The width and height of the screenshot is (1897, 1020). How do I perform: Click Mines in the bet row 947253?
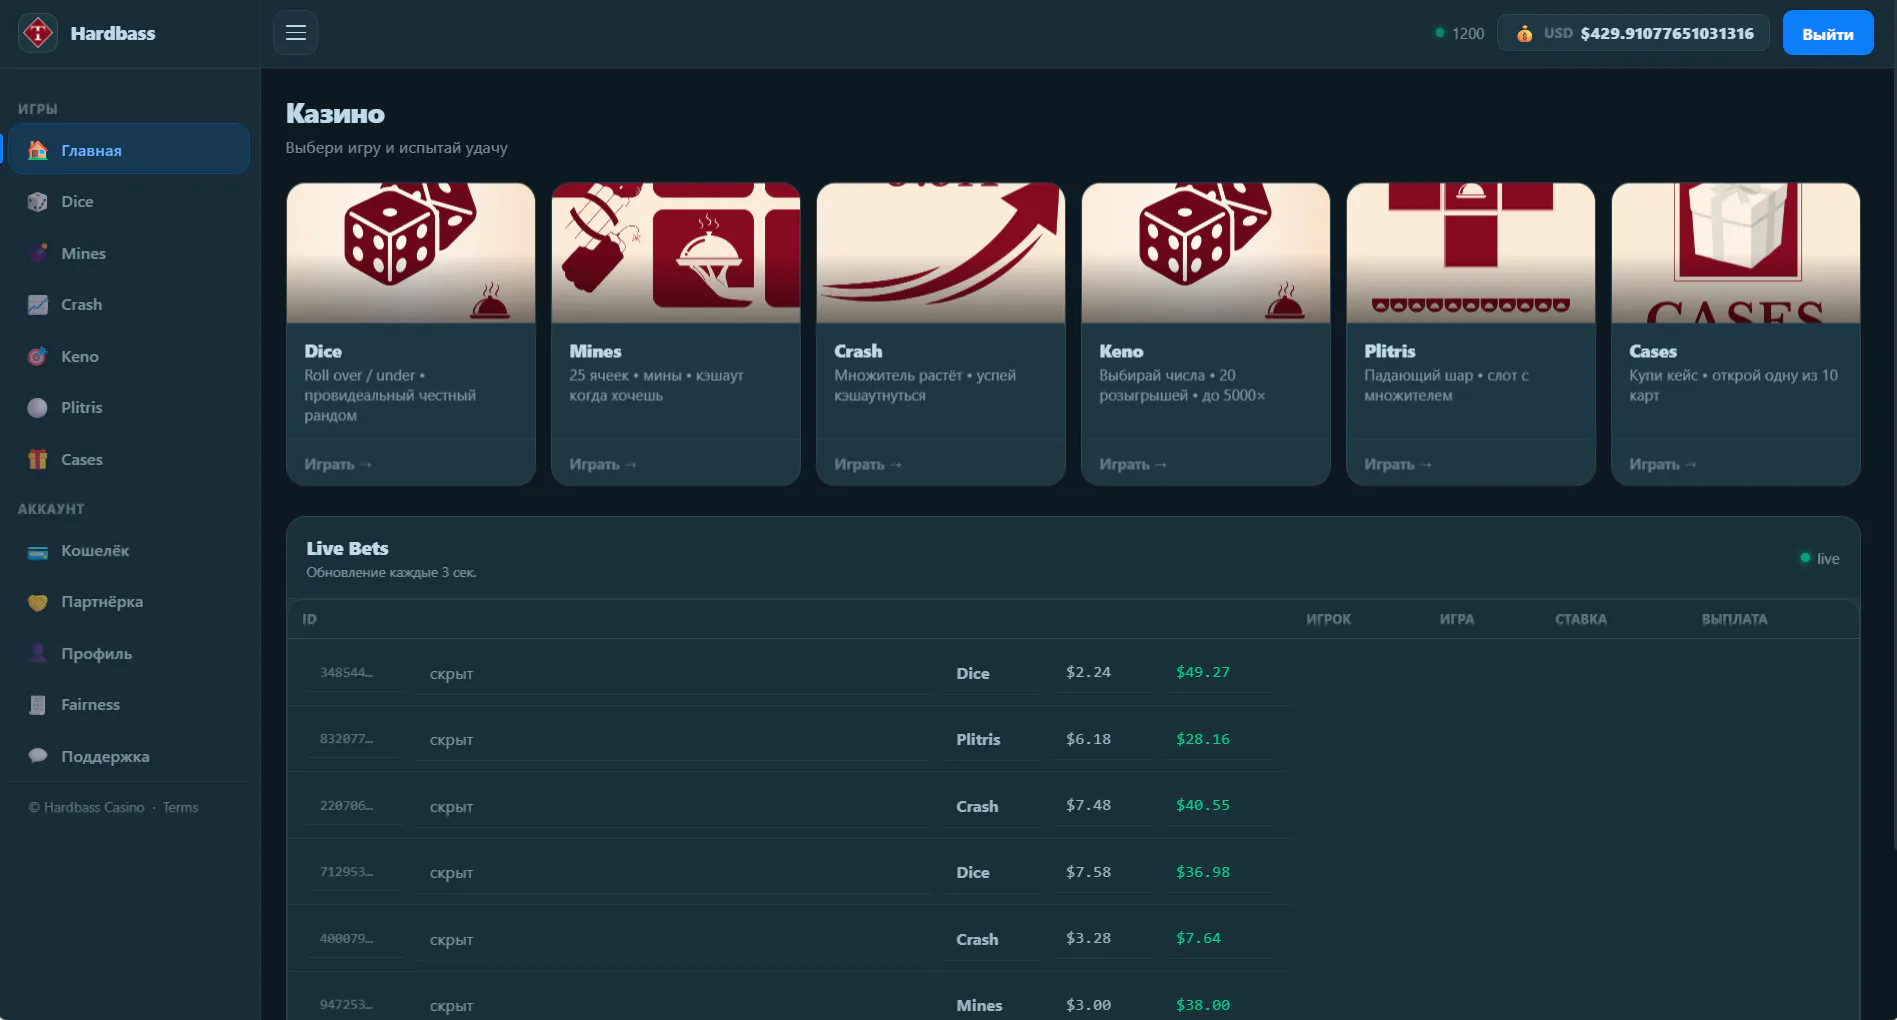[979, 1005]
